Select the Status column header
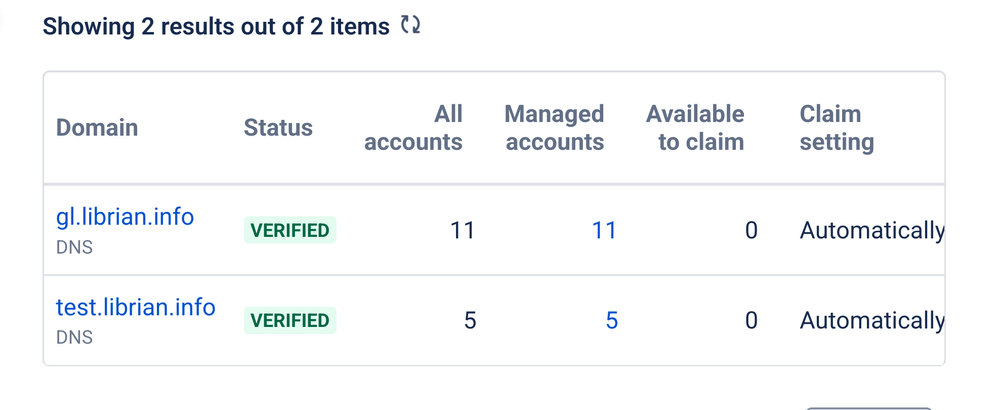Viewport: 999px width, 410px height. coord(278,127)
